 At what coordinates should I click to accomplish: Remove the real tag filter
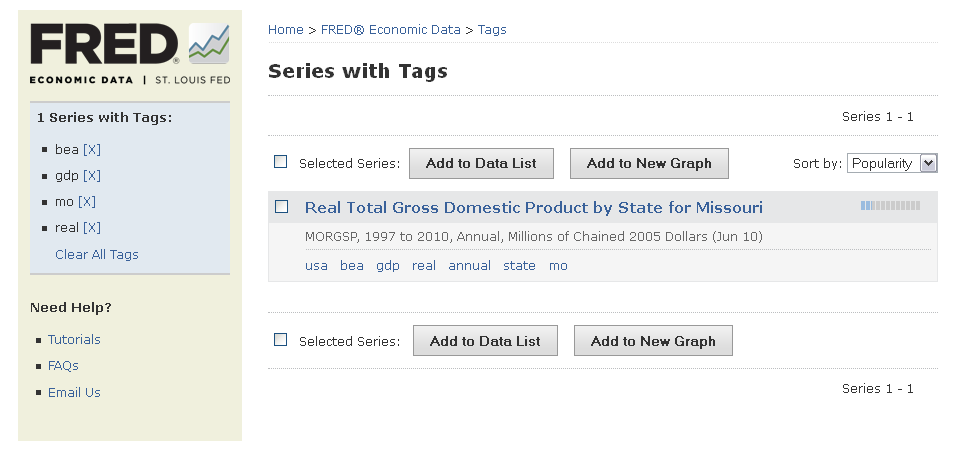pos(92,228)
